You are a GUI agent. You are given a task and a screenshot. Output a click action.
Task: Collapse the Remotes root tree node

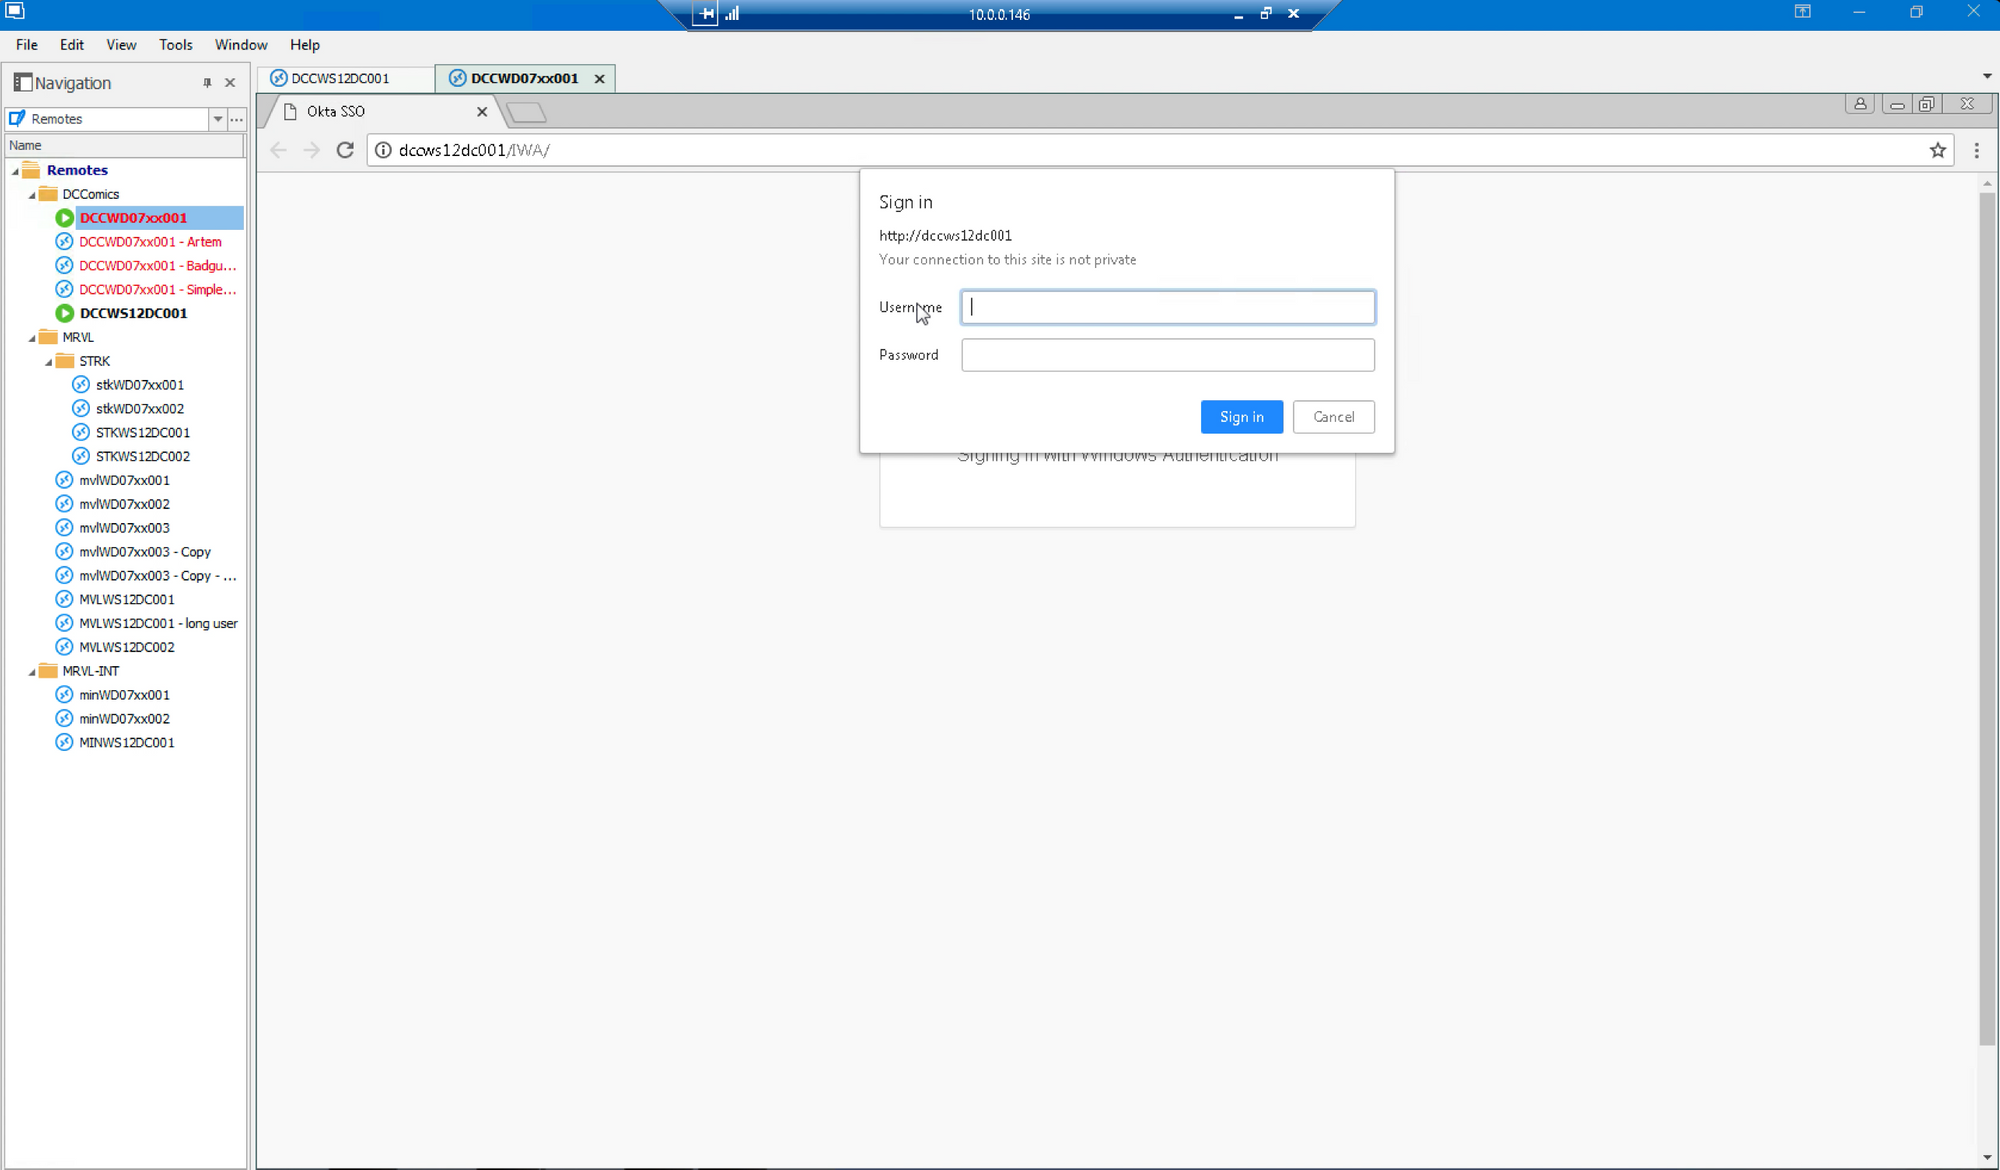point(15,171)
